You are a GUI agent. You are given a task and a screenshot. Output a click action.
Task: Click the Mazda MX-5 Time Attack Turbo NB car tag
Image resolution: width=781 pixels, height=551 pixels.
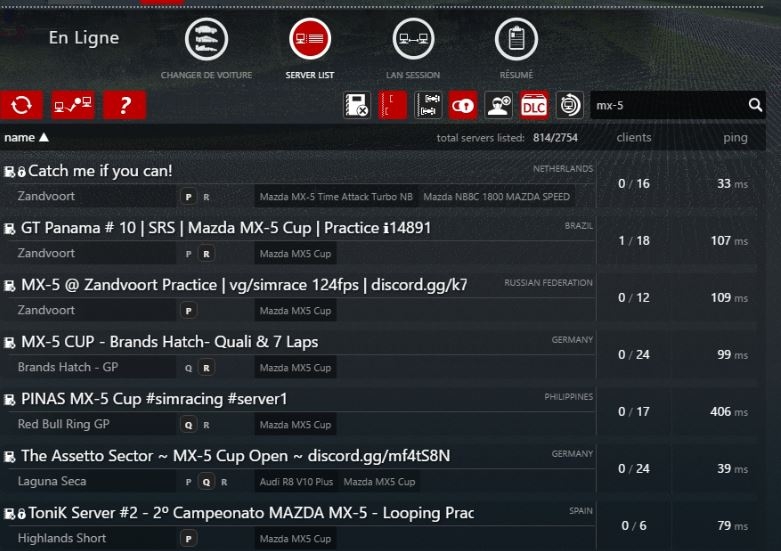336,197
